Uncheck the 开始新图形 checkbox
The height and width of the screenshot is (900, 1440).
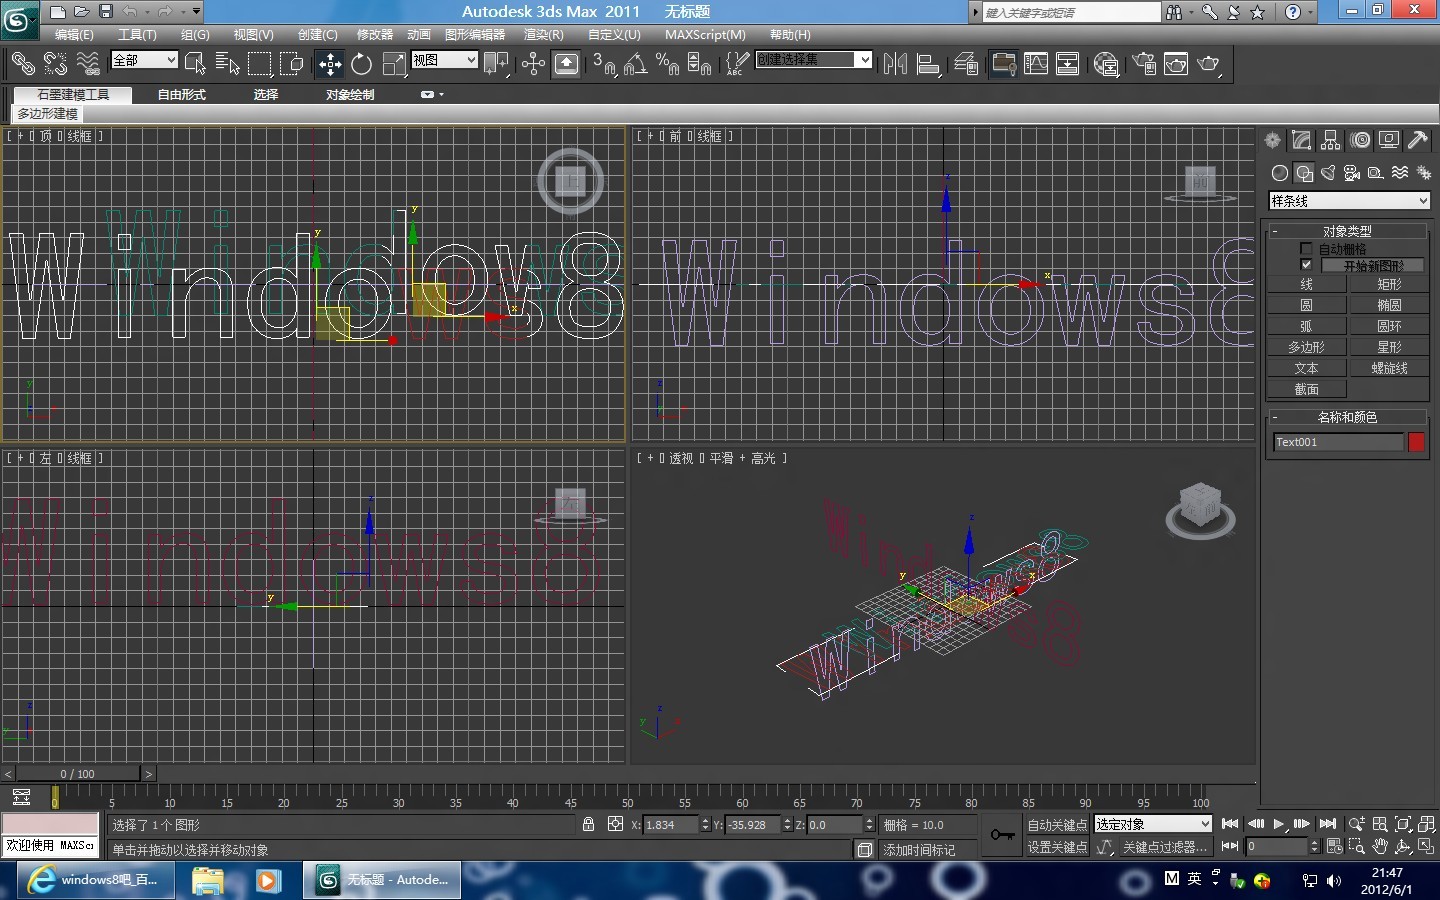pos(1306,265)
